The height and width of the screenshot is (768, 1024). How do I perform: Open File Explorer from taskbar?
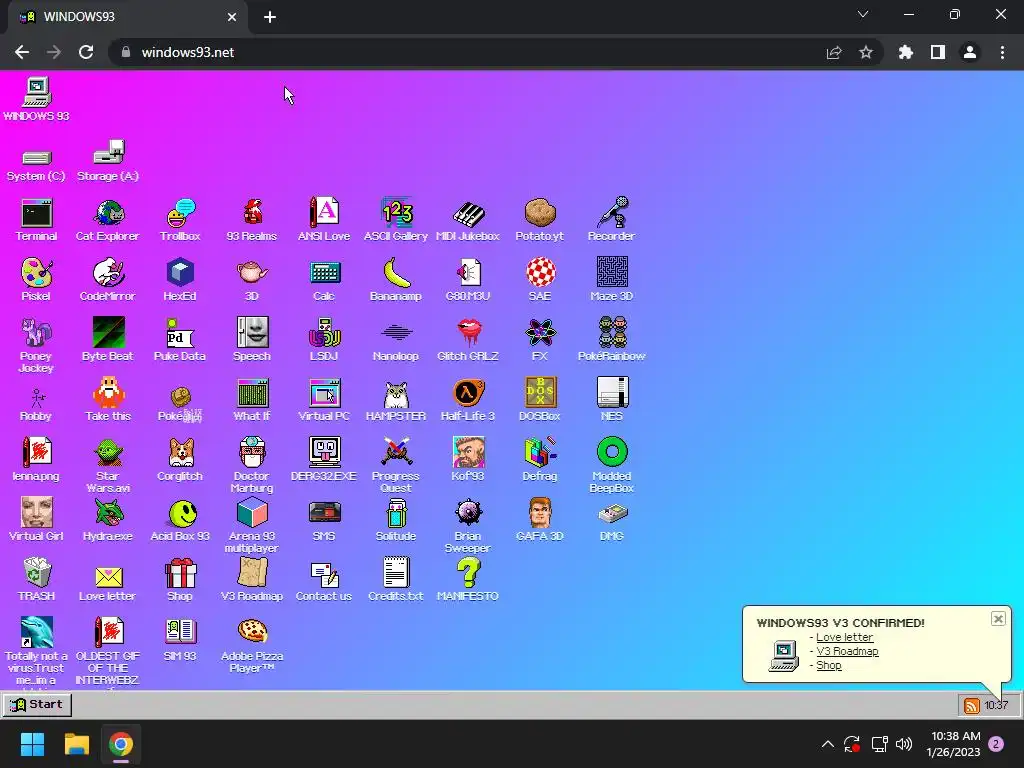click(76, 744)
